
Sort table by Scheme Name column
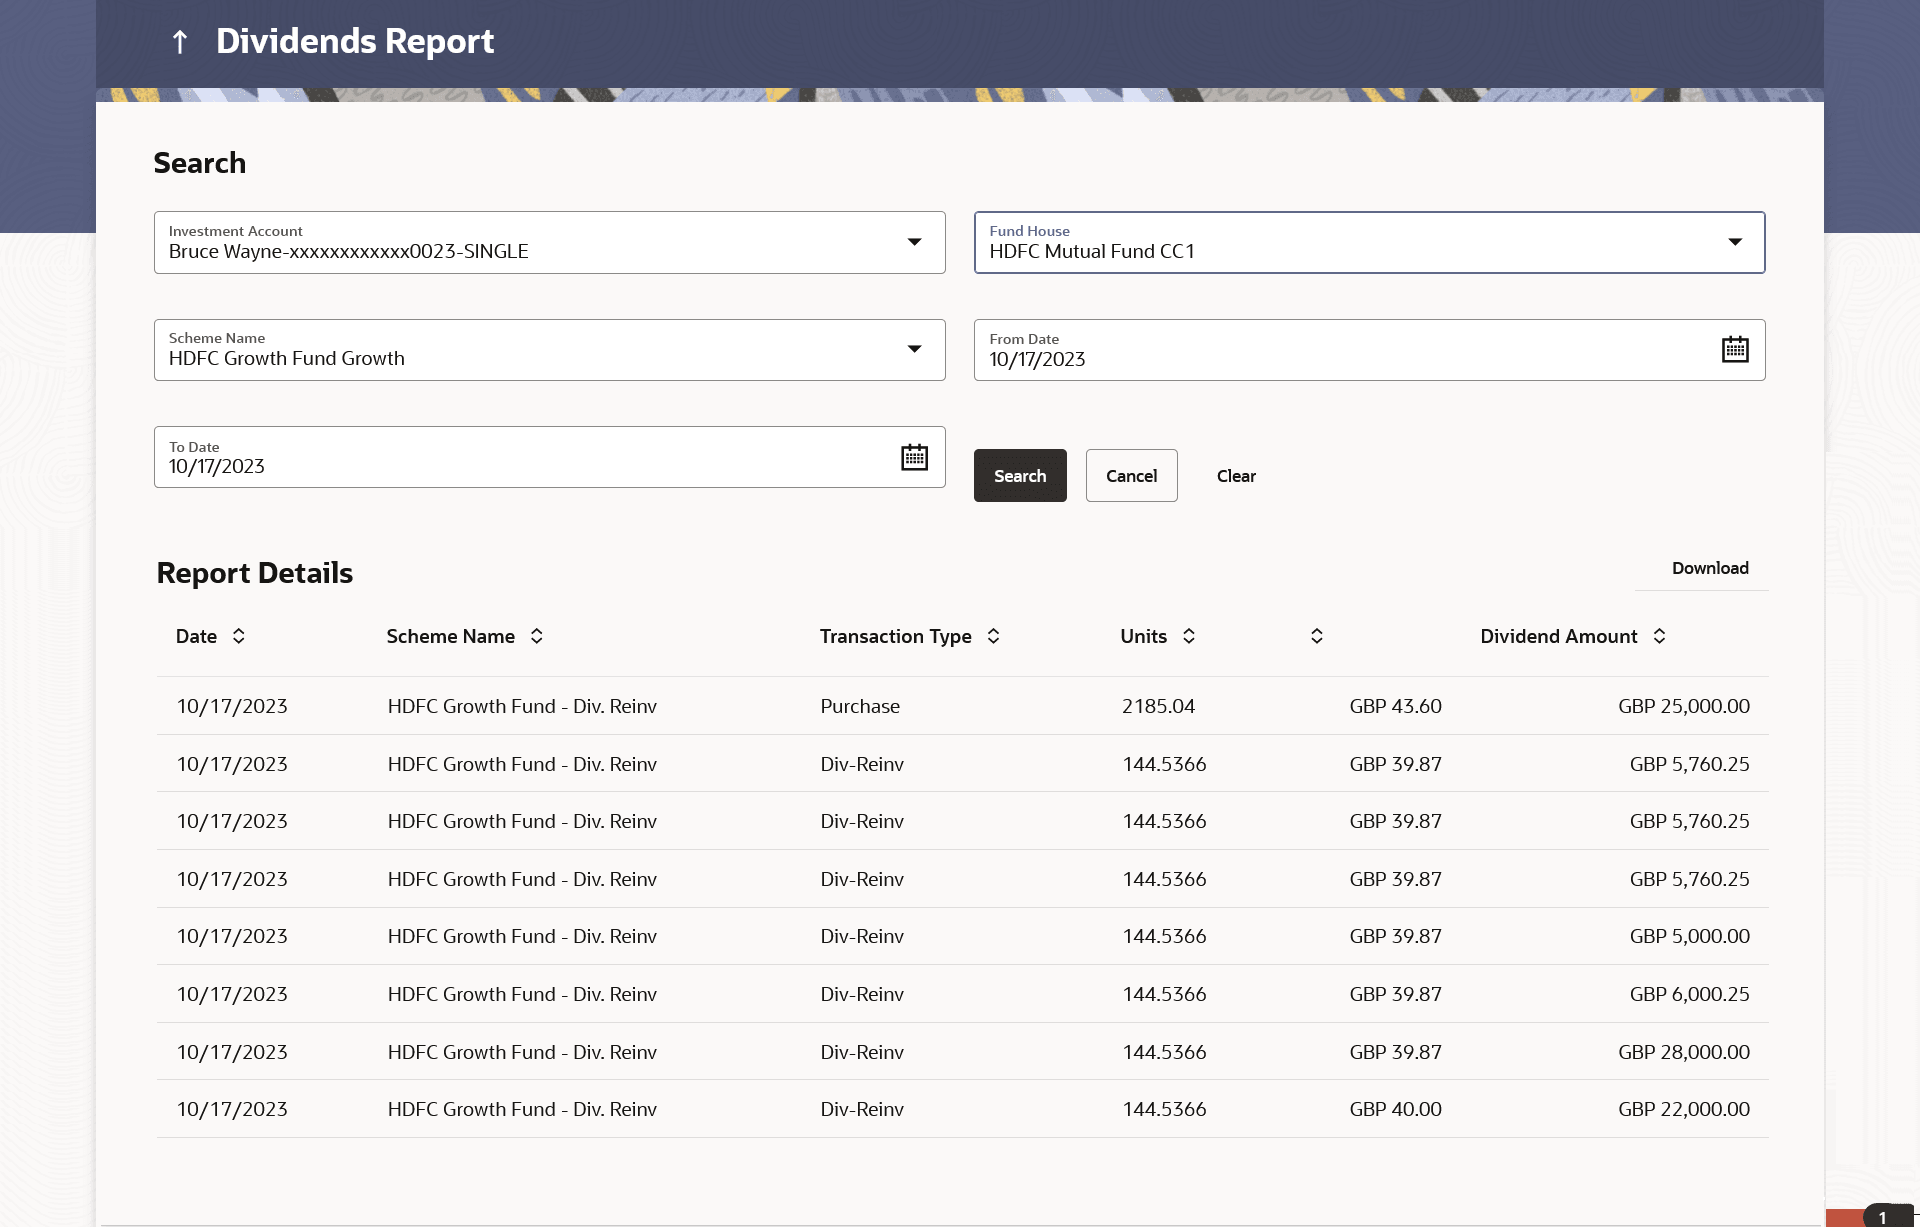536,637
